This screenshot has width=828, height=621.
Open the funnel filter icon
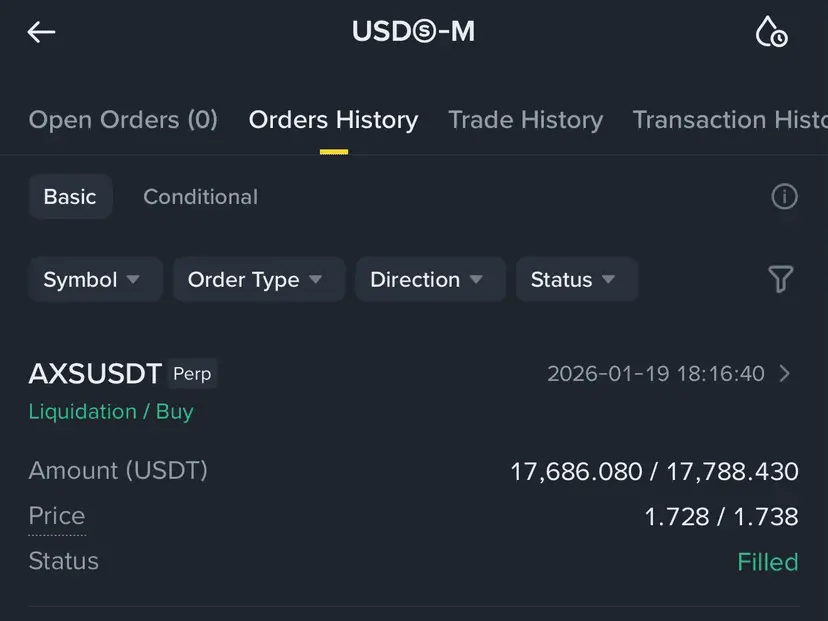(x=780, y=280)
